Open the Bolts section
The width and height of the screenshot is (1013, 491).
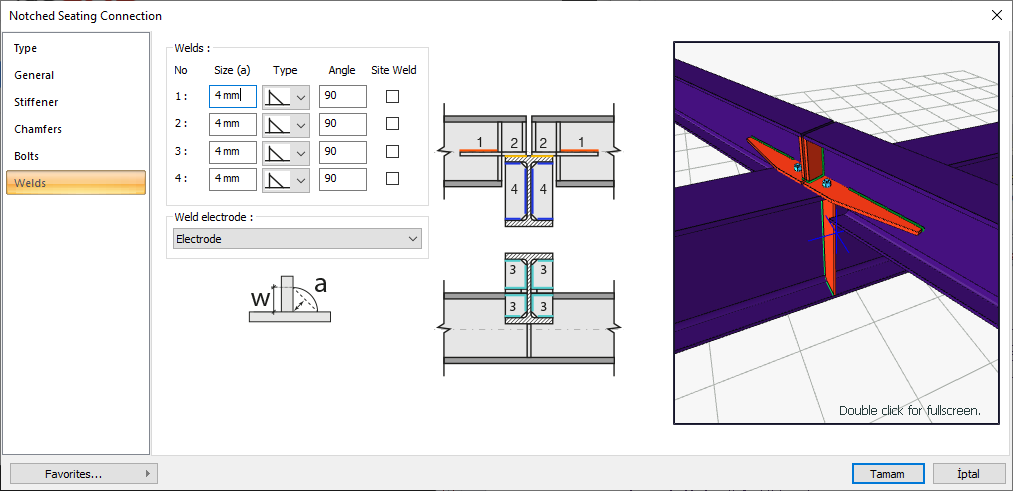[27, 156]
